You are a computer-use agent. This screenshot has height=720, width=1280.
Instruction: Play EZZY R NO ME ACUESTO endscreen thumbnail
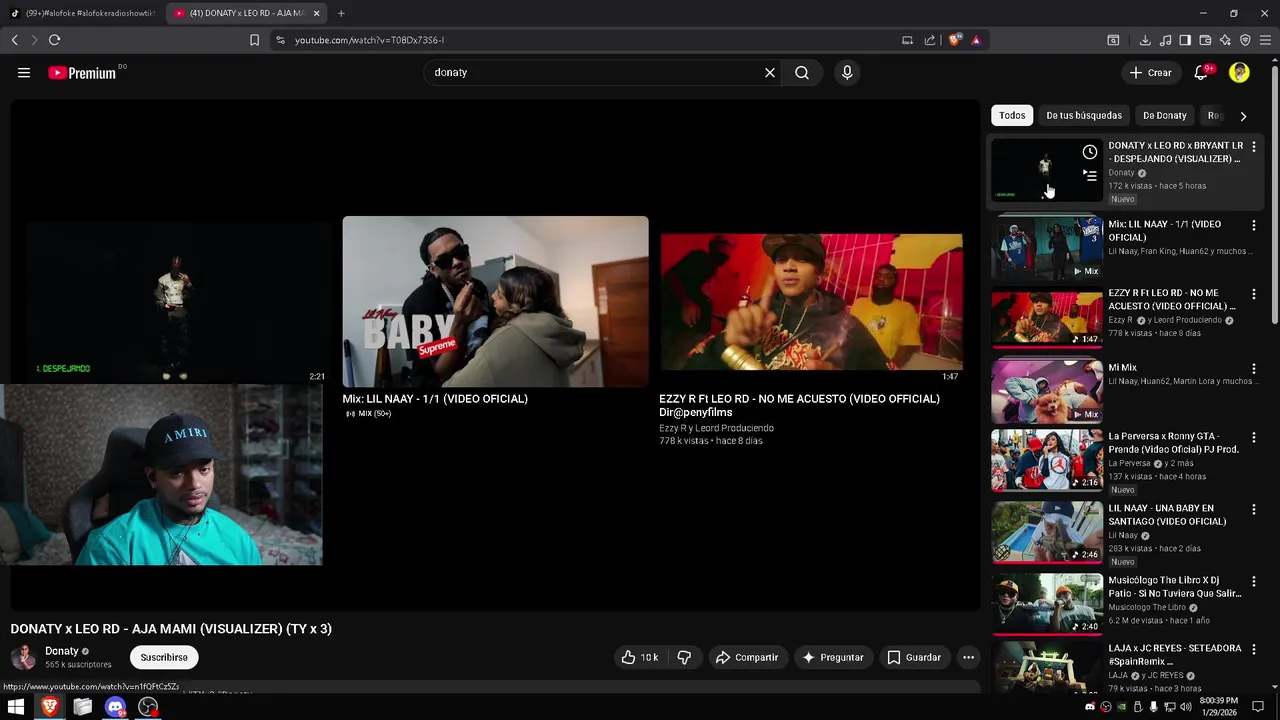point(811,301)
